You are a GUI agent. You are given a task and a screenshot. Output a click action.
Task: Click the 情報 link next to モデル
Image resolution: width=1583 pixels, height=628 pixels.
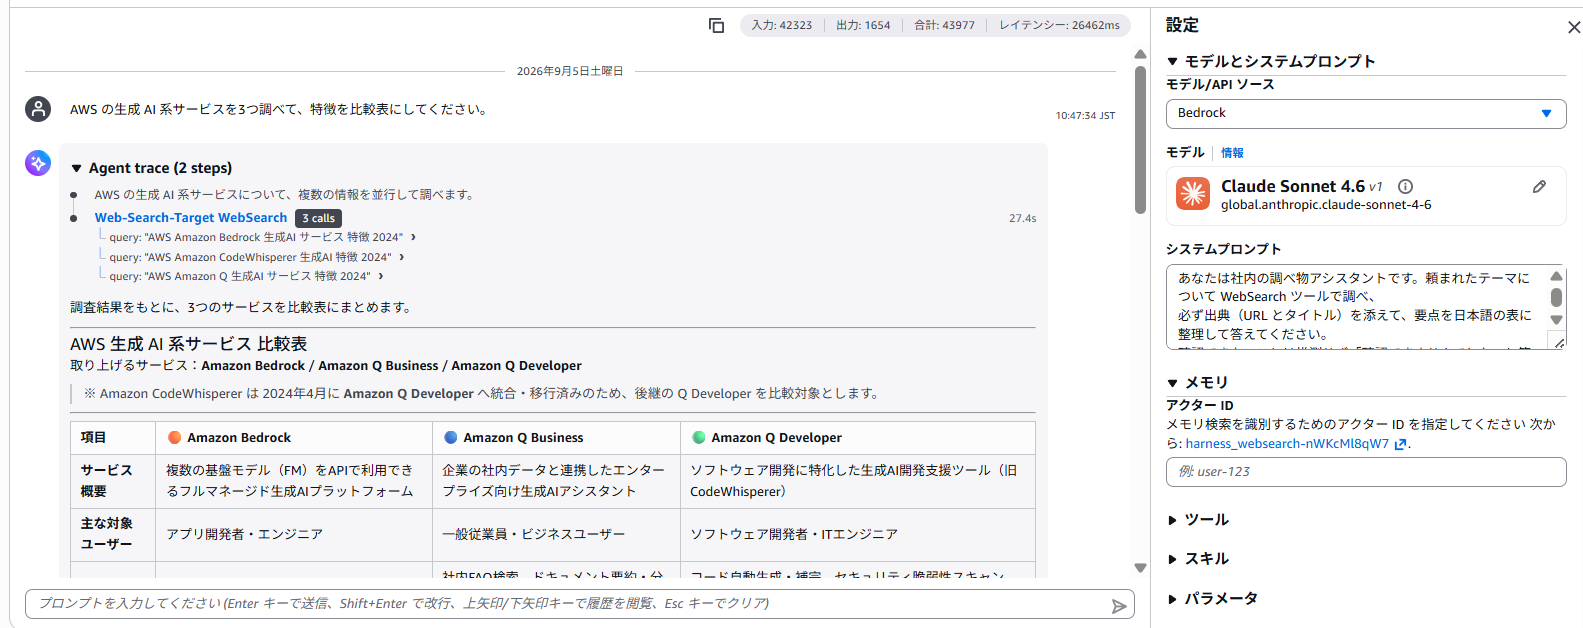coord(1232,153)
